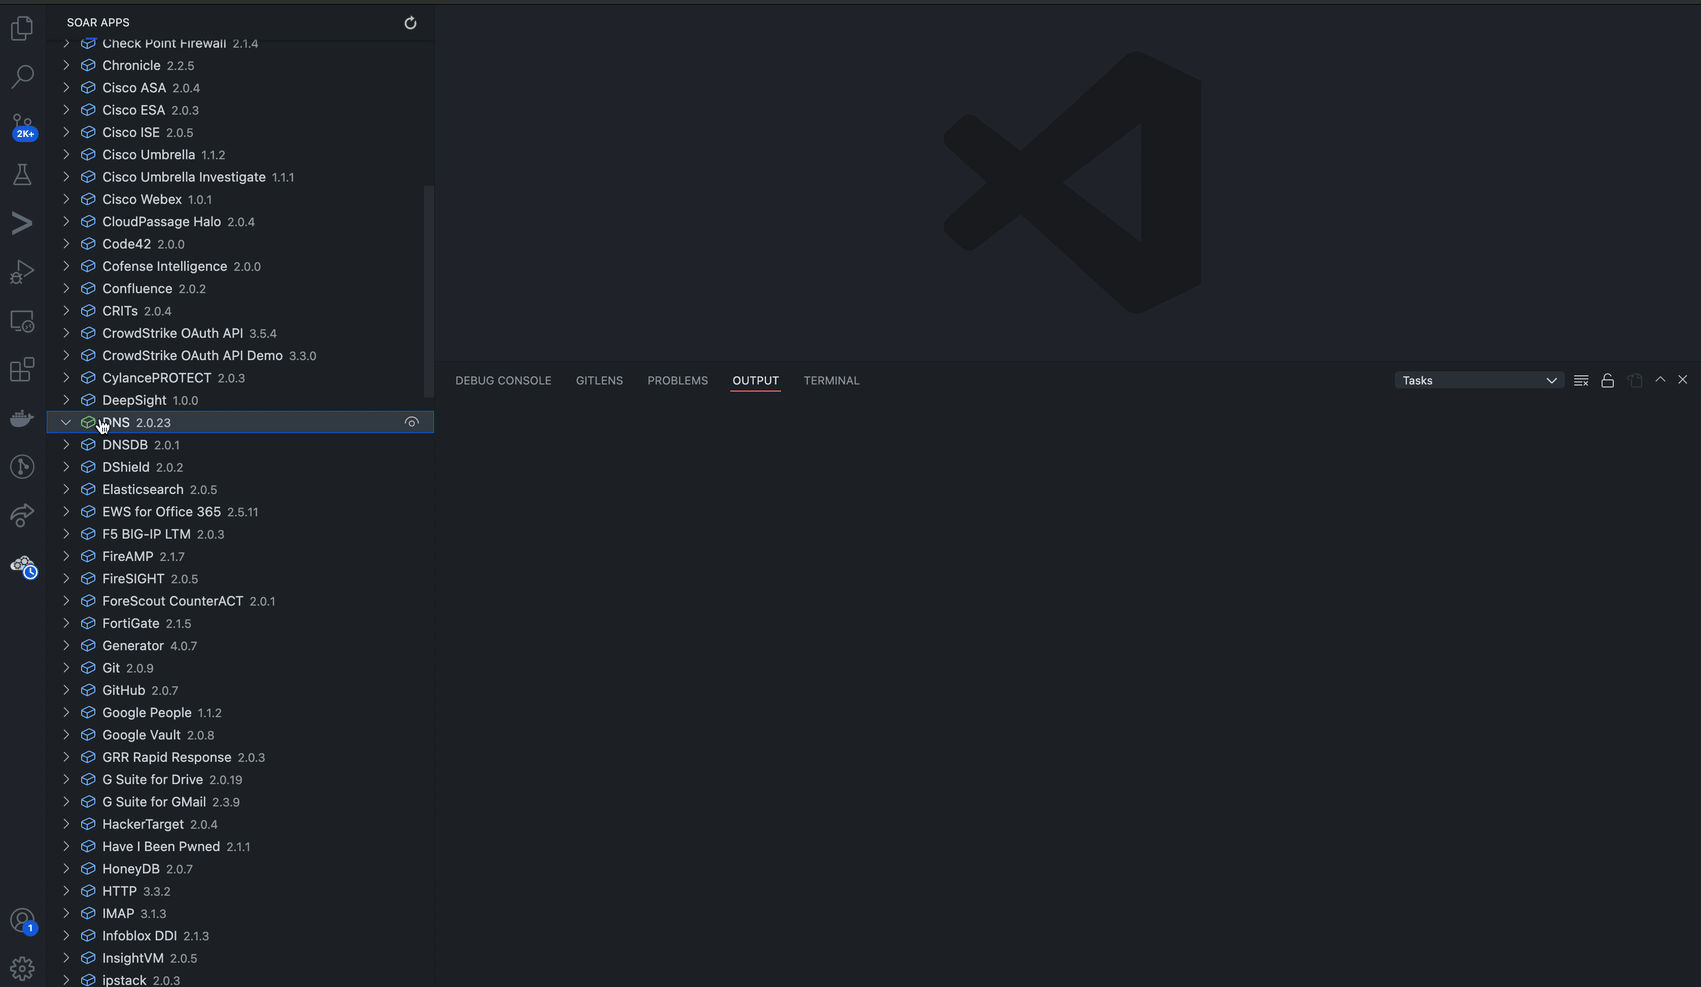
Task: Open Source Control view with 2K+ badge
Action: (x=22, y=126)
